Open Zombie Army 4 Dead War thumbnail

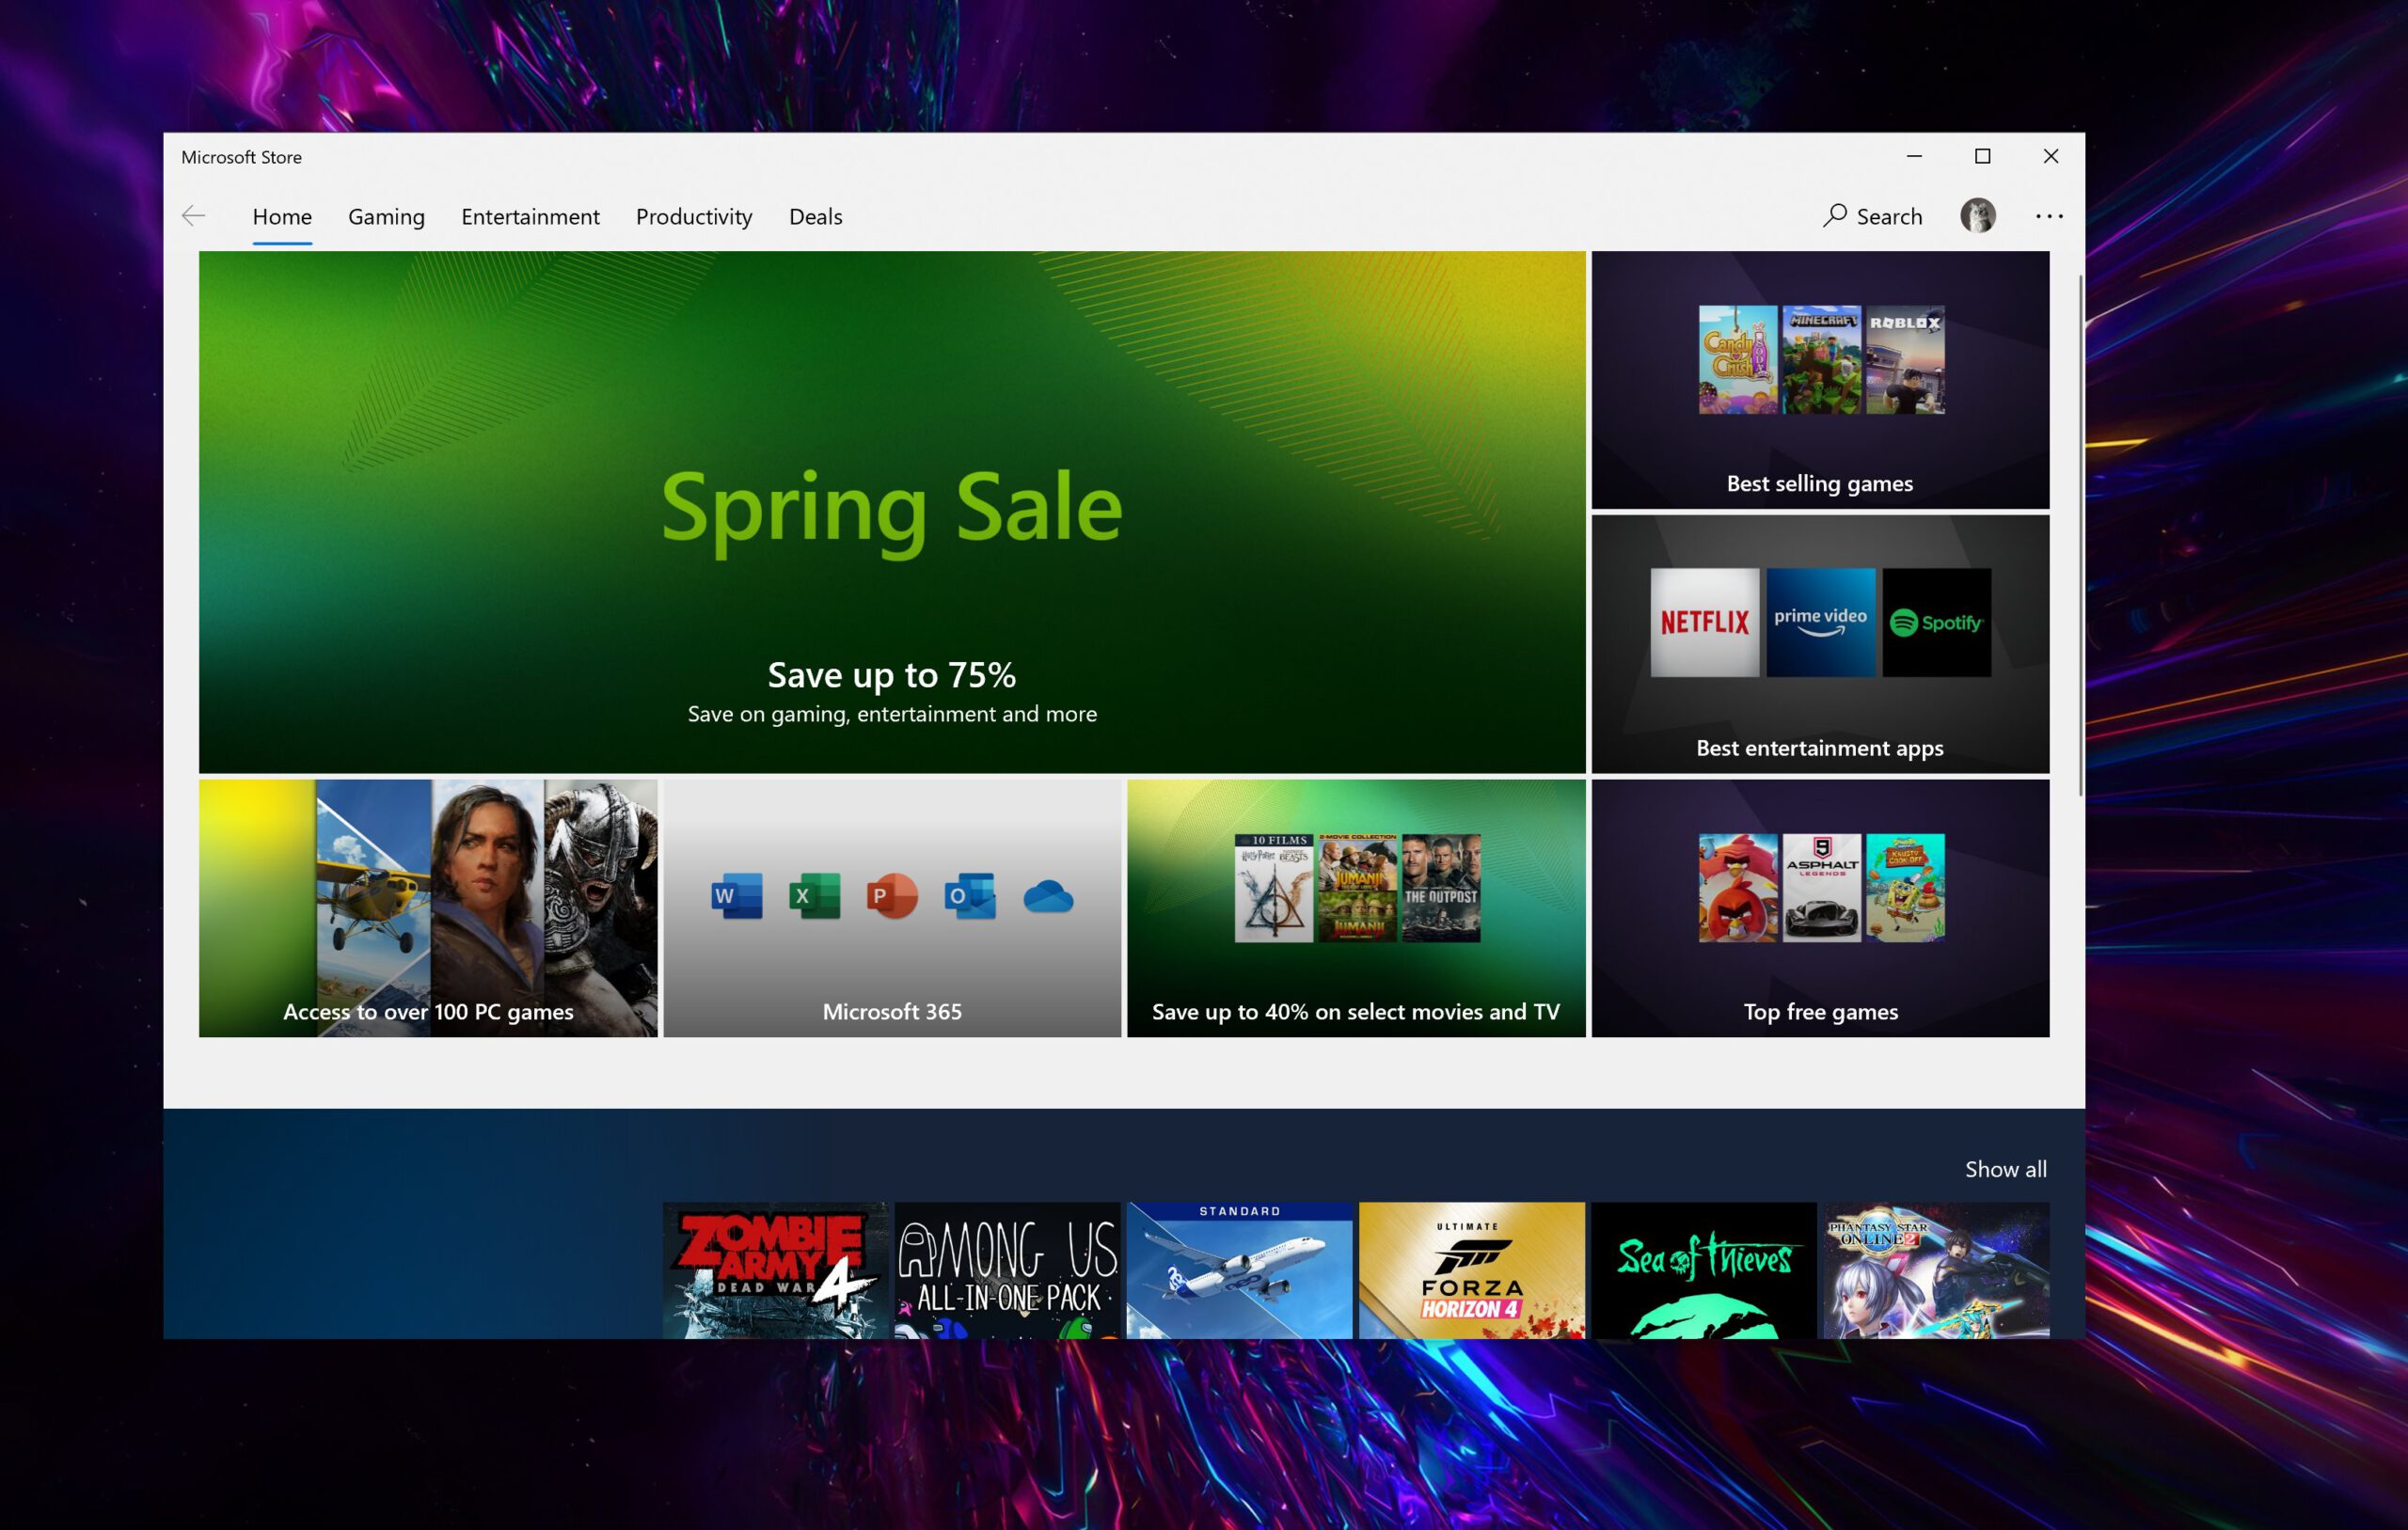click(775, 1270)
